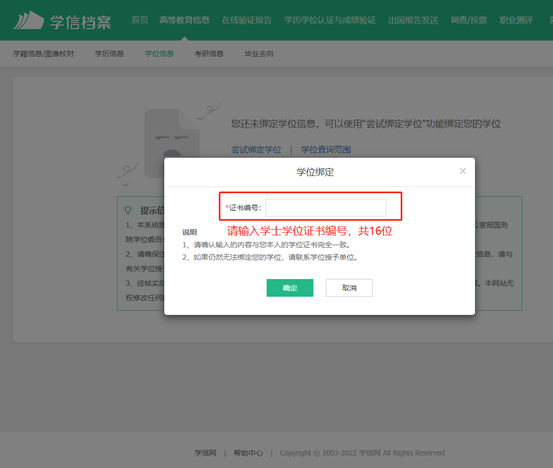553x468 pixels.
Task: Click the 取消 button
Action: 349,288
